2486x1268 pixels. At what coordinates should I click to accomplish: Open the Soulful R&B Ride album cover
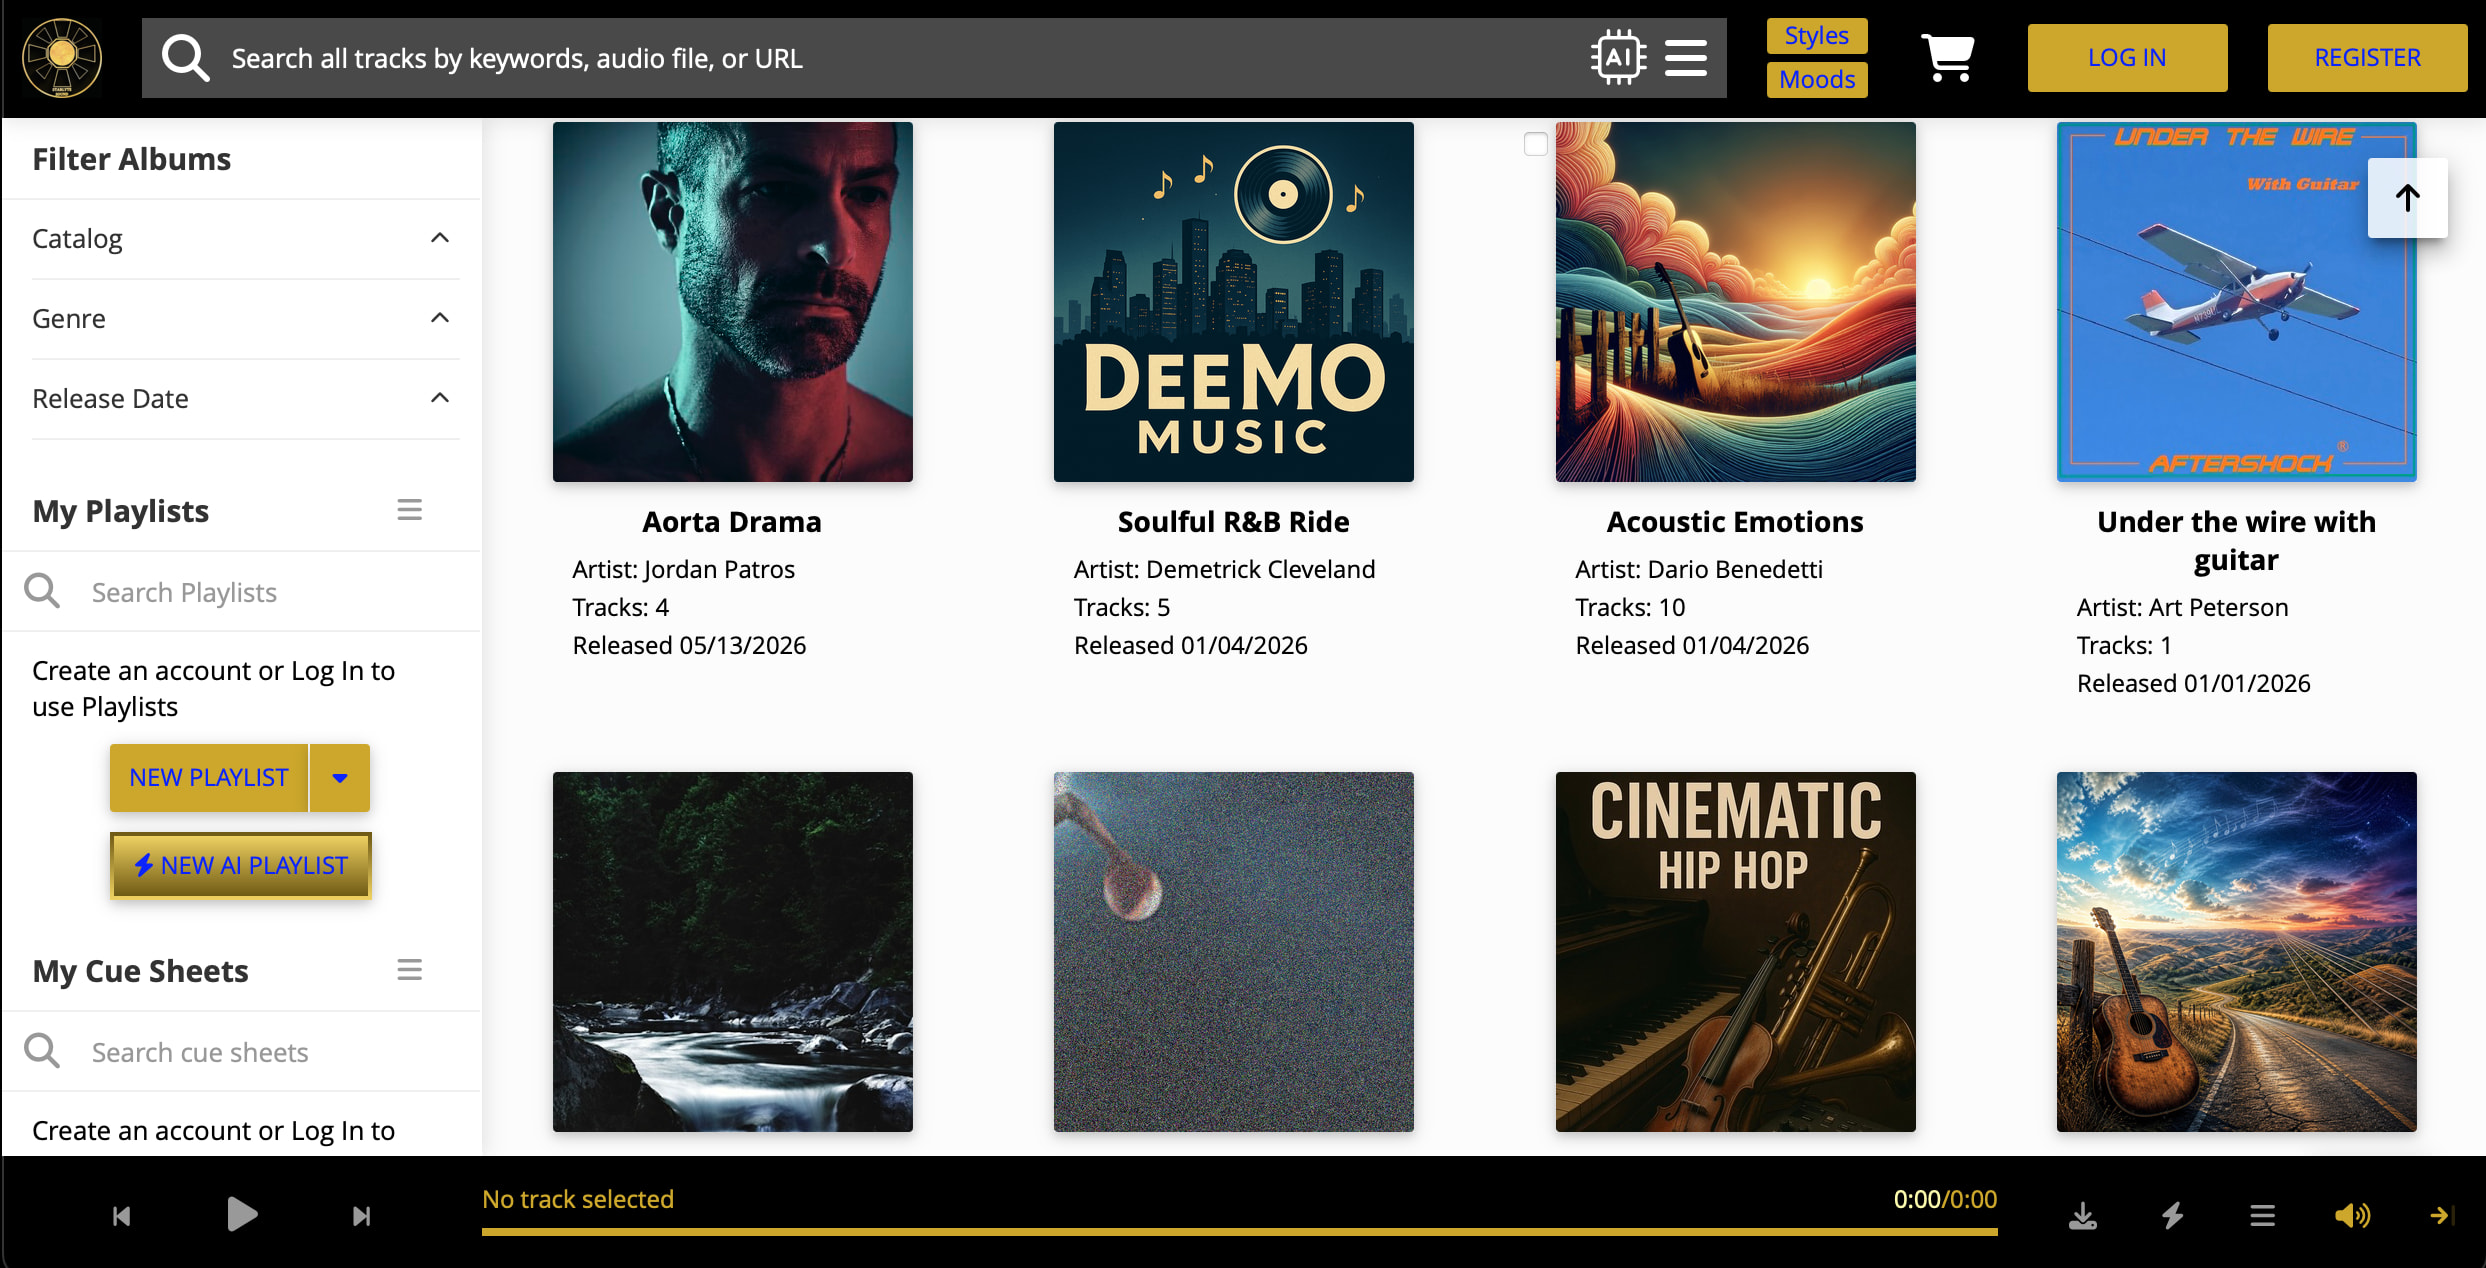(x=1234, y=302)
